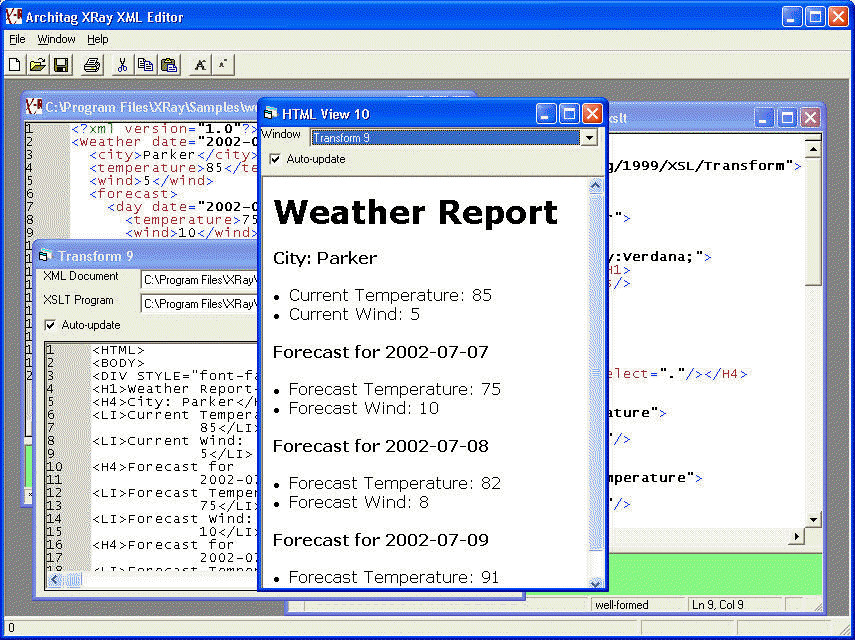Click the <HTML> line in Transform 9 output
Viewport: 855px width, 640px height.
[118, 350]
